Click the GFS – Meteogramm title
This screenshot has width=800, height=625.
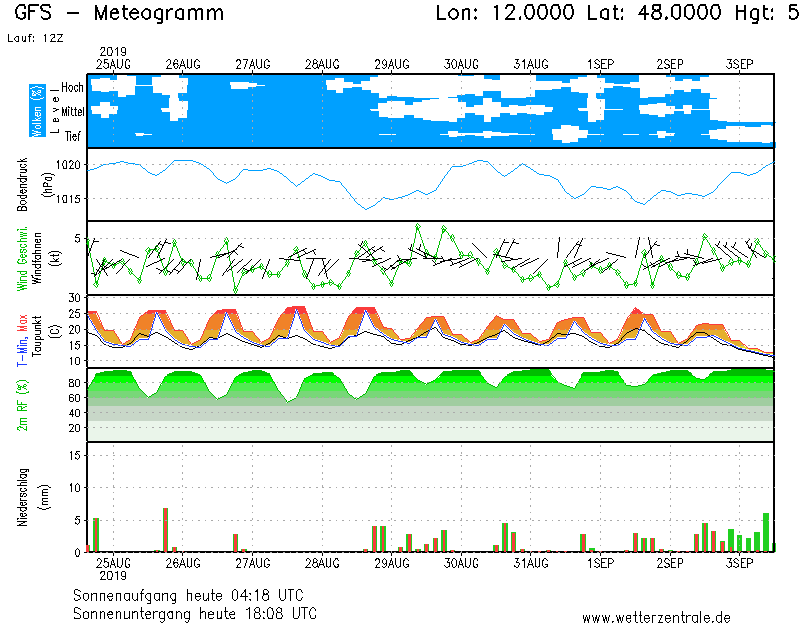pos(120,14)
